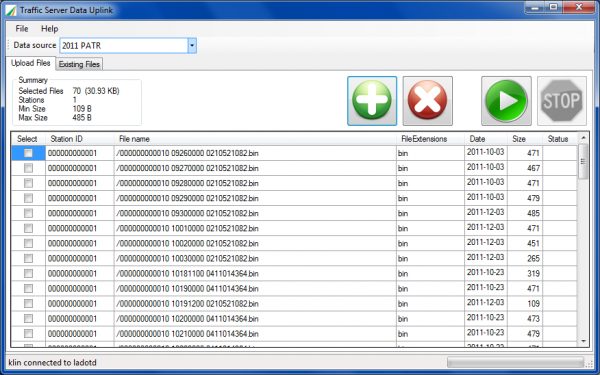Check the box for file 10191200 0210521082.bin

click(28, 303)
